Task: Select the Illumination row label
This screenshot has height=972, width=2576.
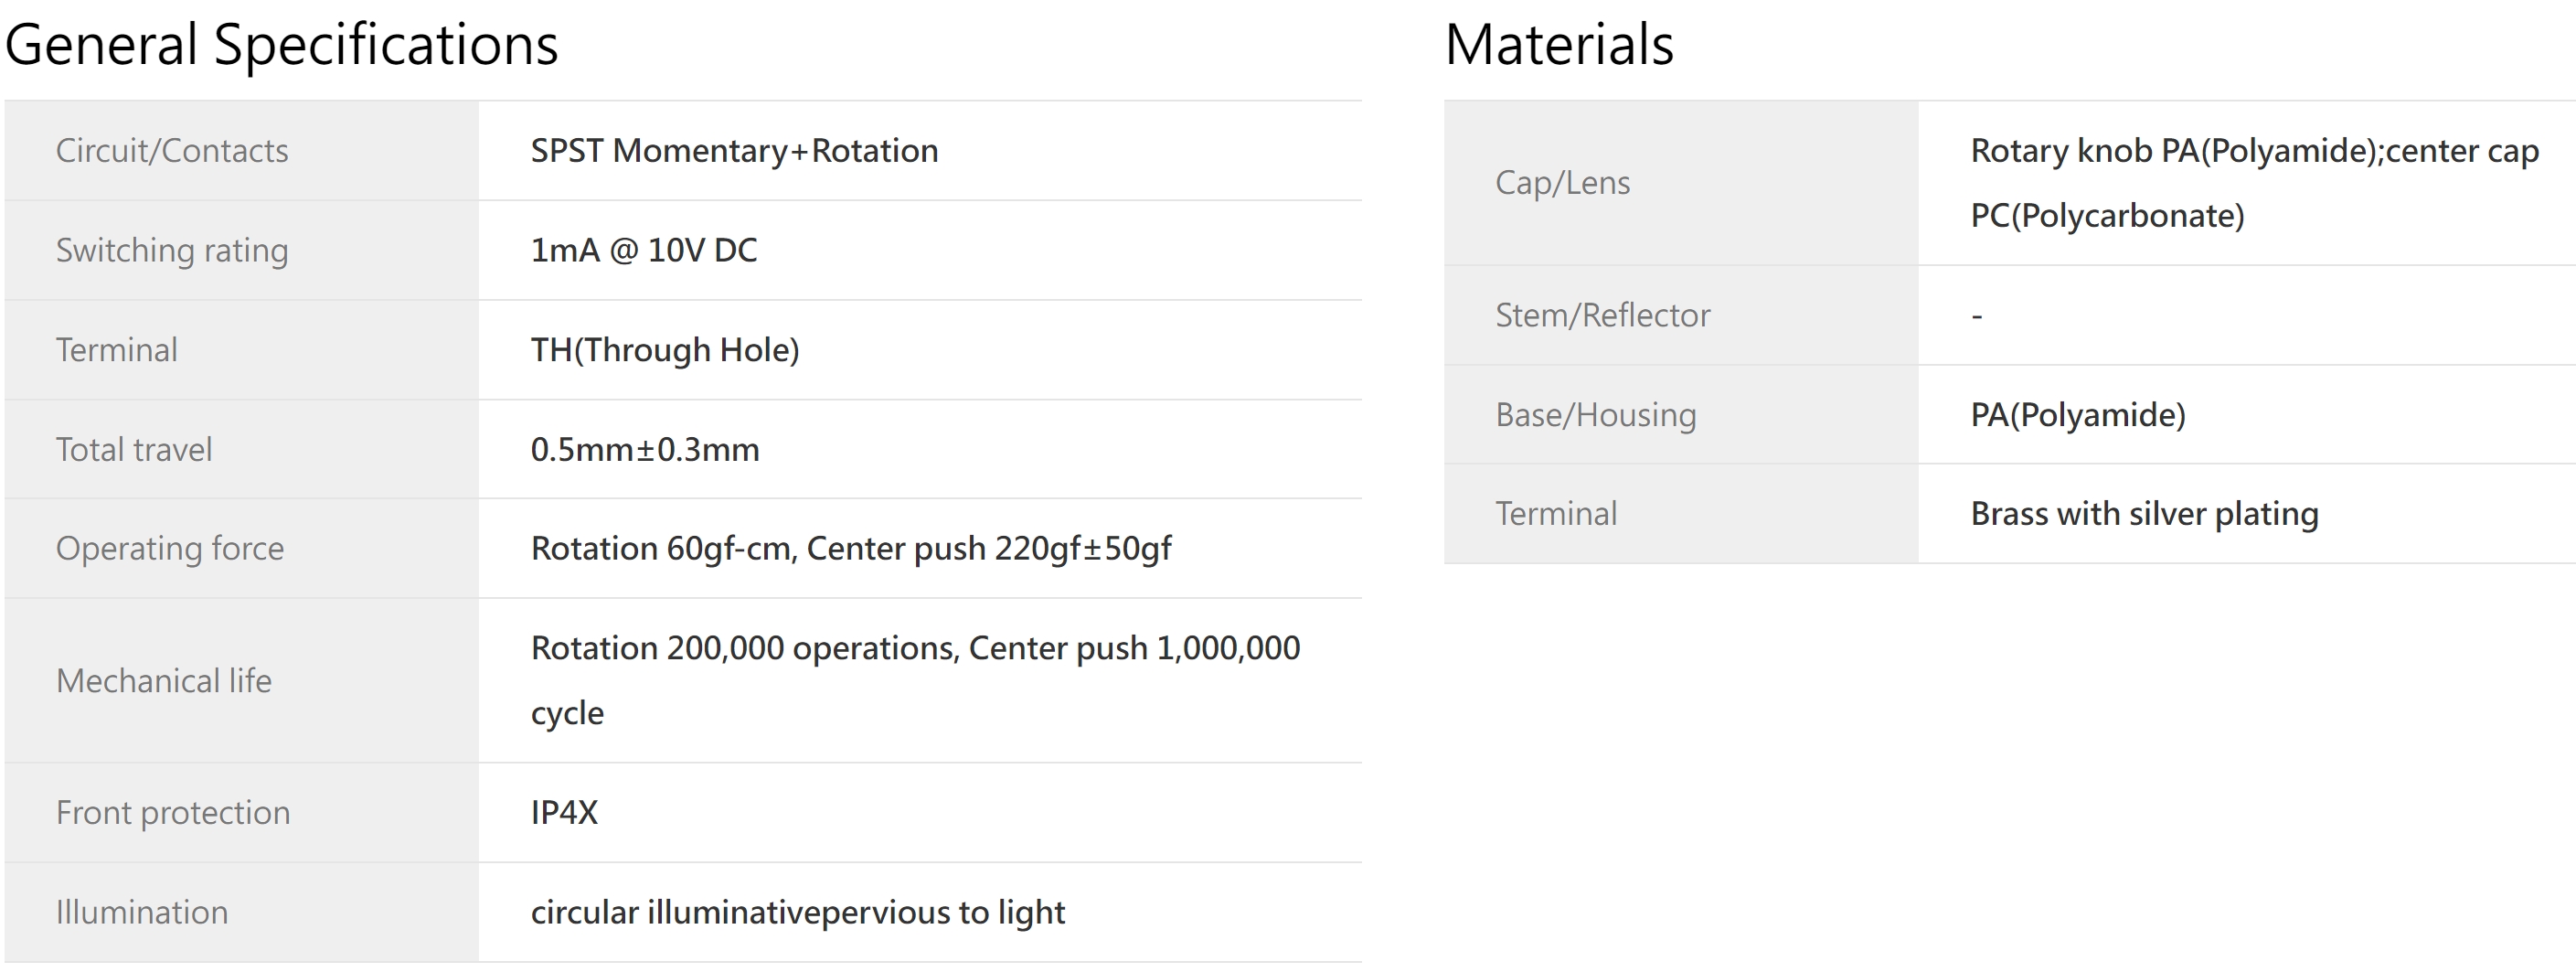Action: pyautogui.click(x=142, y=912)
